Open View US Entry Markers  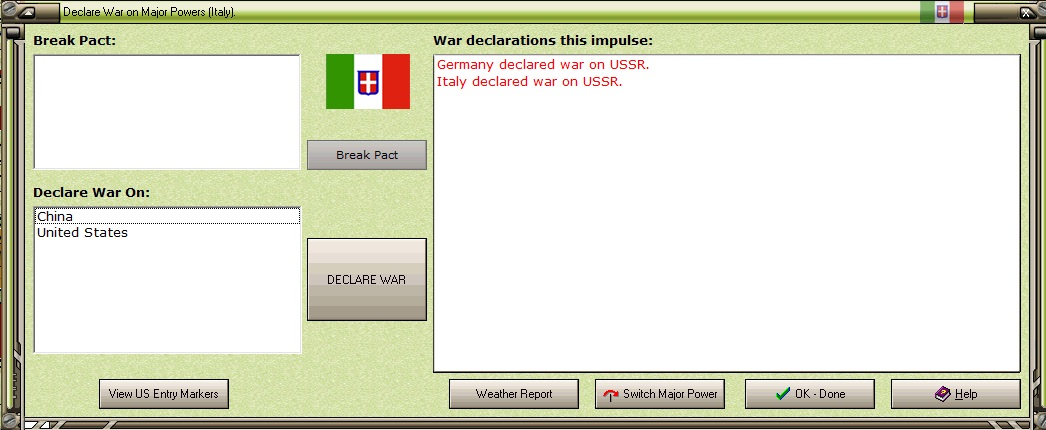[x=163, y=394]
